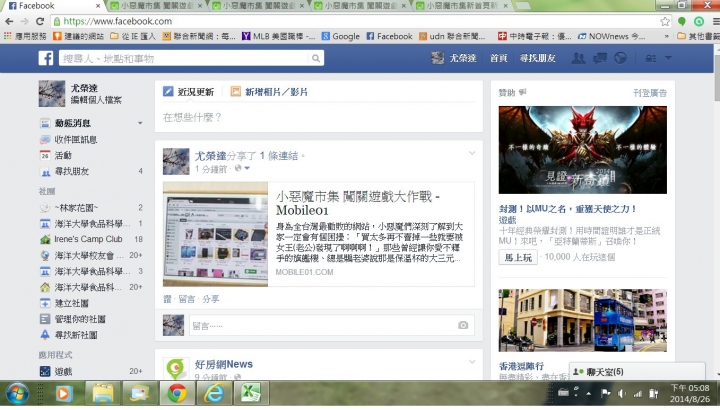
Task: Open Windows Explorer folder from taskbar
Action: coord(103,393)
